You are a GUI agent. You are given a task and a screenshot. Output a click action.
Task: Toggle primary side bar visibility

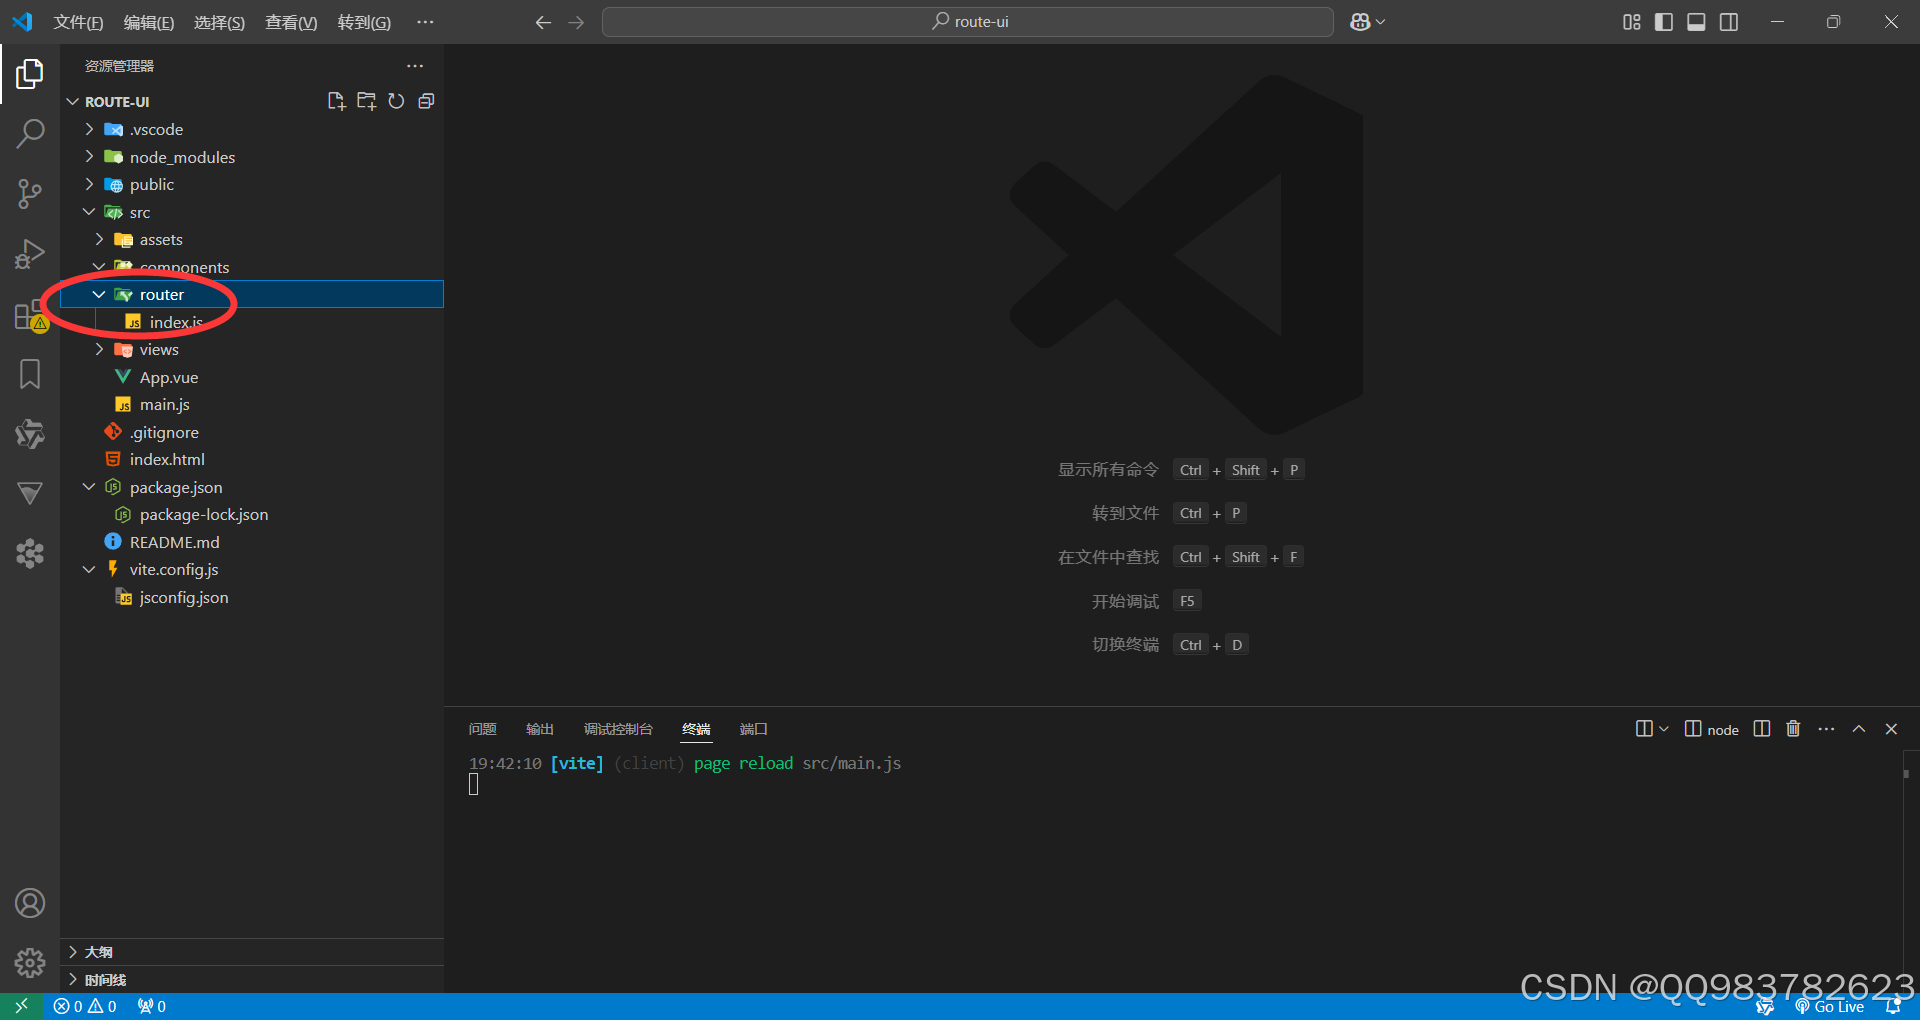[1664, 22]
